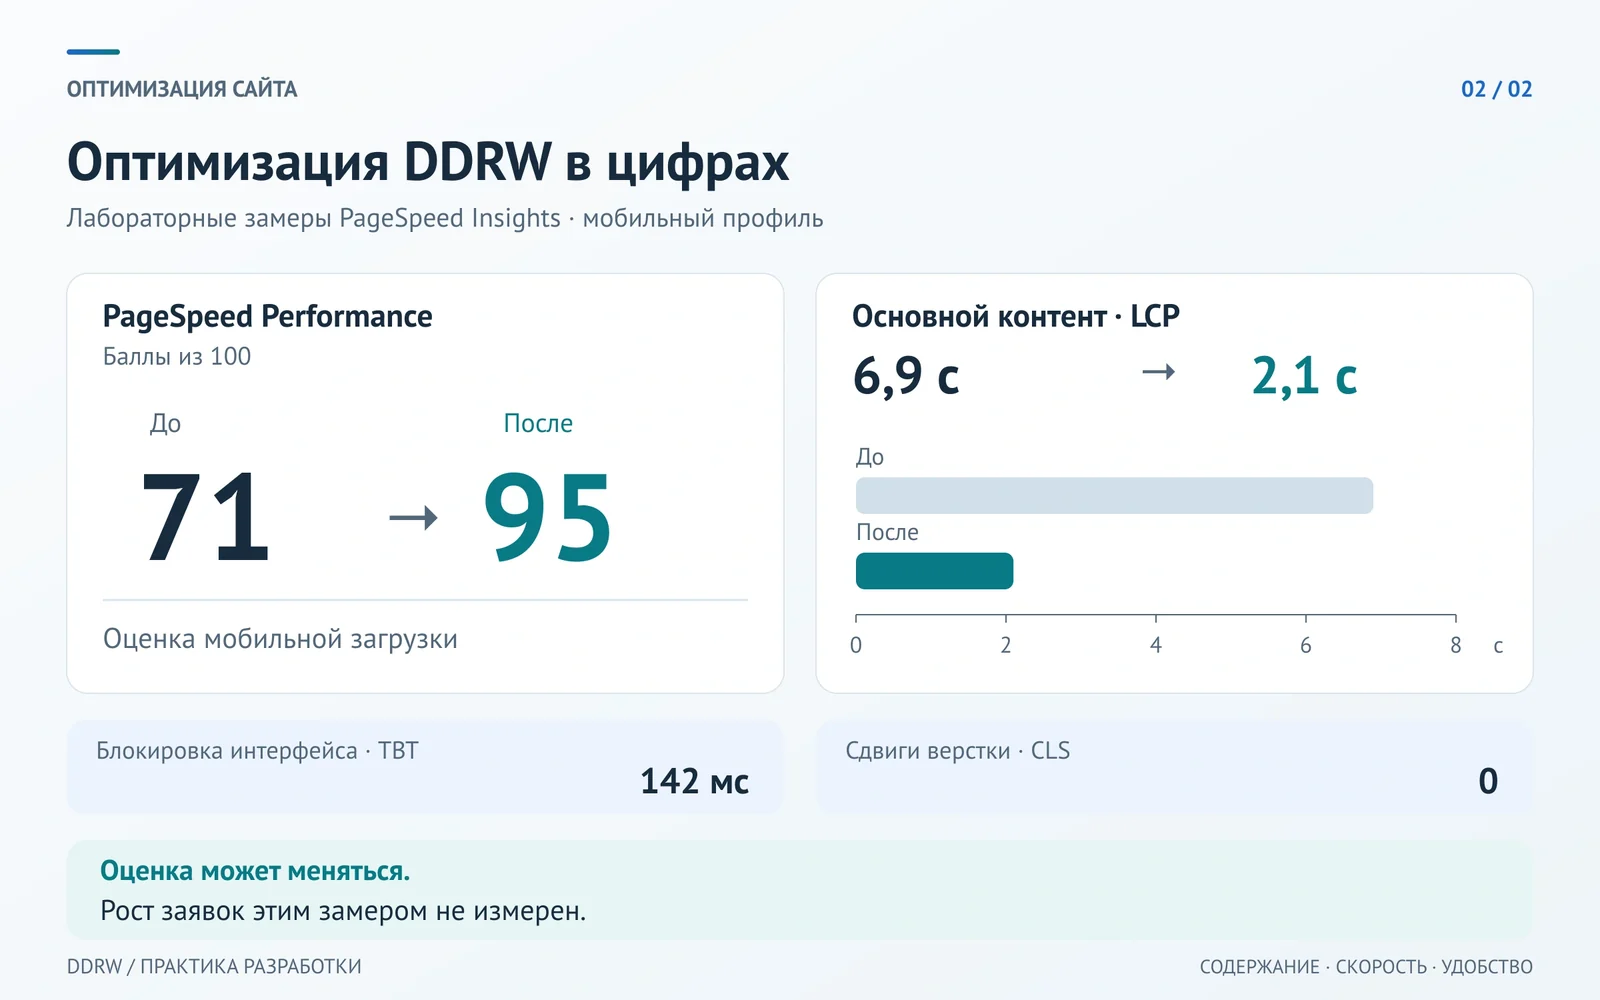Click the "После" label above the teal bar
The height and width of the screenshot is (1000, 1600).
(887, 532)
